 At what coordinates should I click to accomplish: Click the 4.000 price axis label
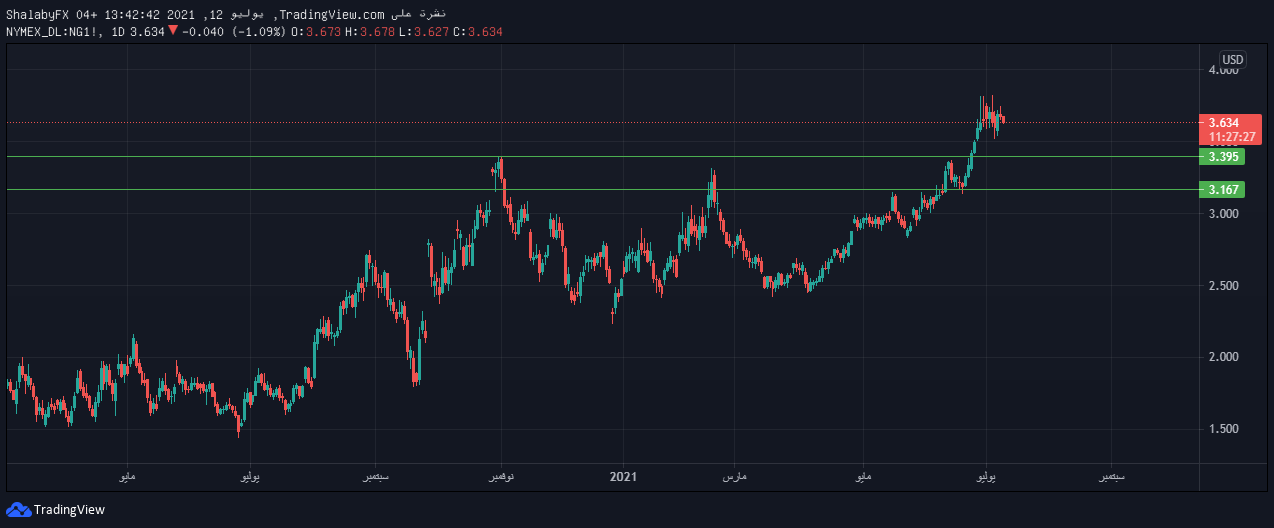[x=1224, y=70]
